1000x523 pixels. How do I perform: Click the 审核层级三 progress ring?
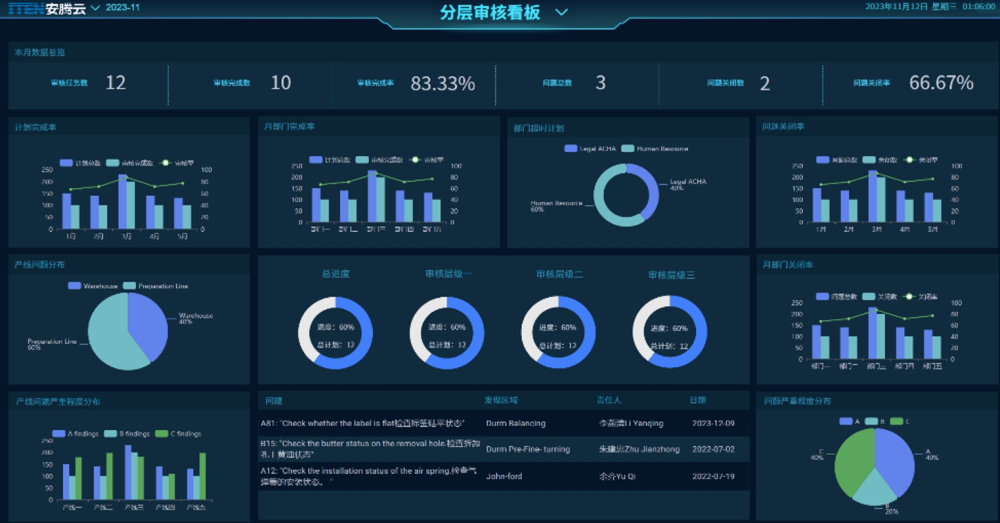pos(670,332)
